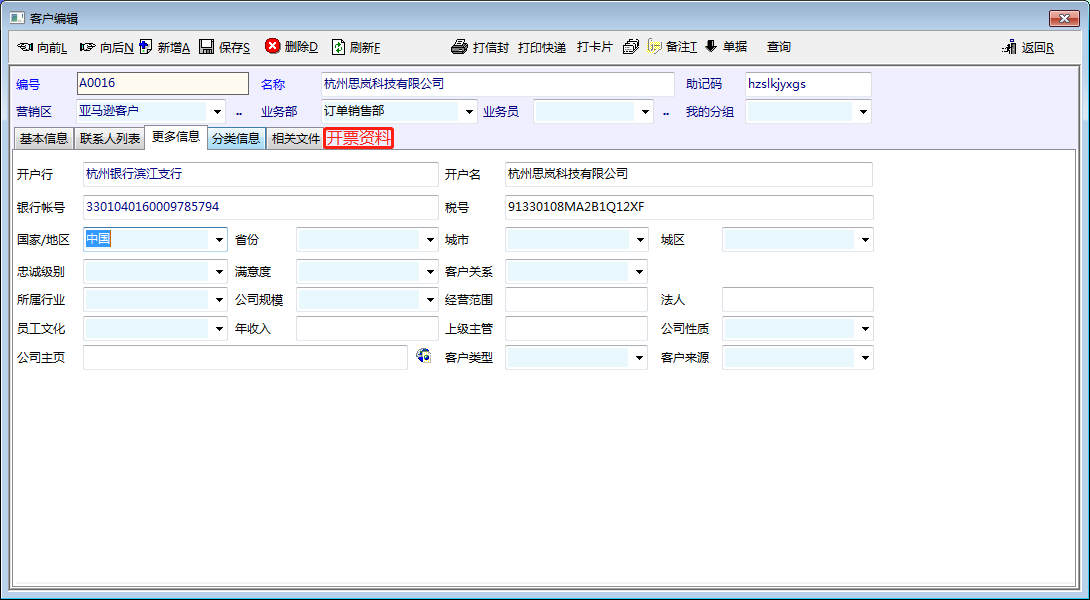The width and height of the screenshot is (1090, 600).
Task: Open the 公司性质 dropdown
Action: [865, 328]
